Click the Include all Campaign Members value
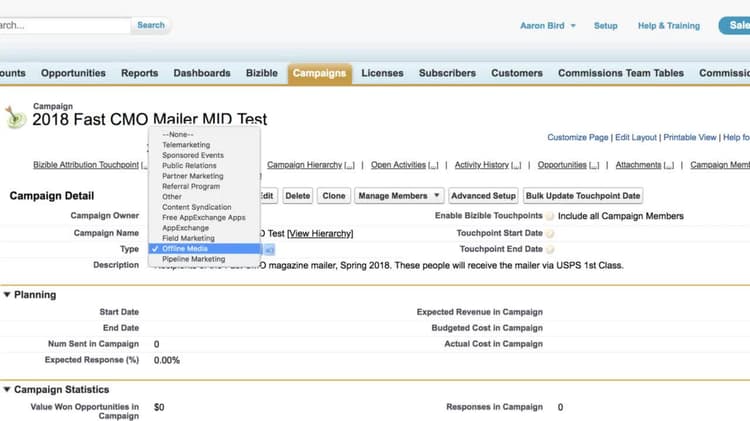Screen dimensions: 750x421 click(621, 216)
